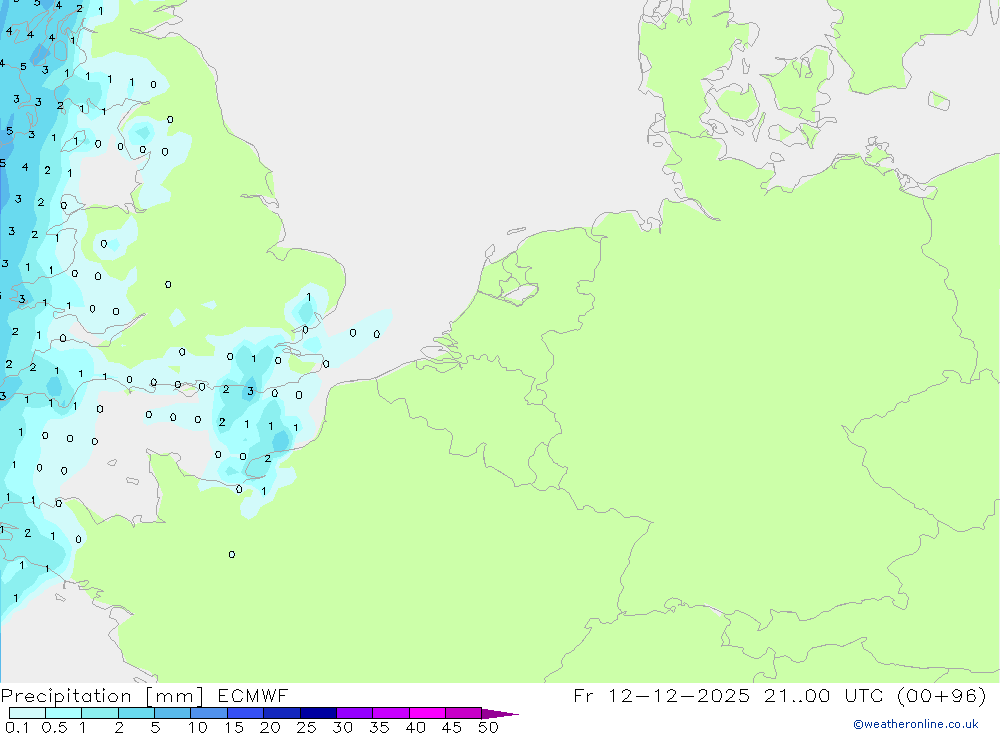The width and height of the screenshot is (1000, 733).
Task: Click the 35–40 mm purple legend swatch
Action: [x=390, y=713]
